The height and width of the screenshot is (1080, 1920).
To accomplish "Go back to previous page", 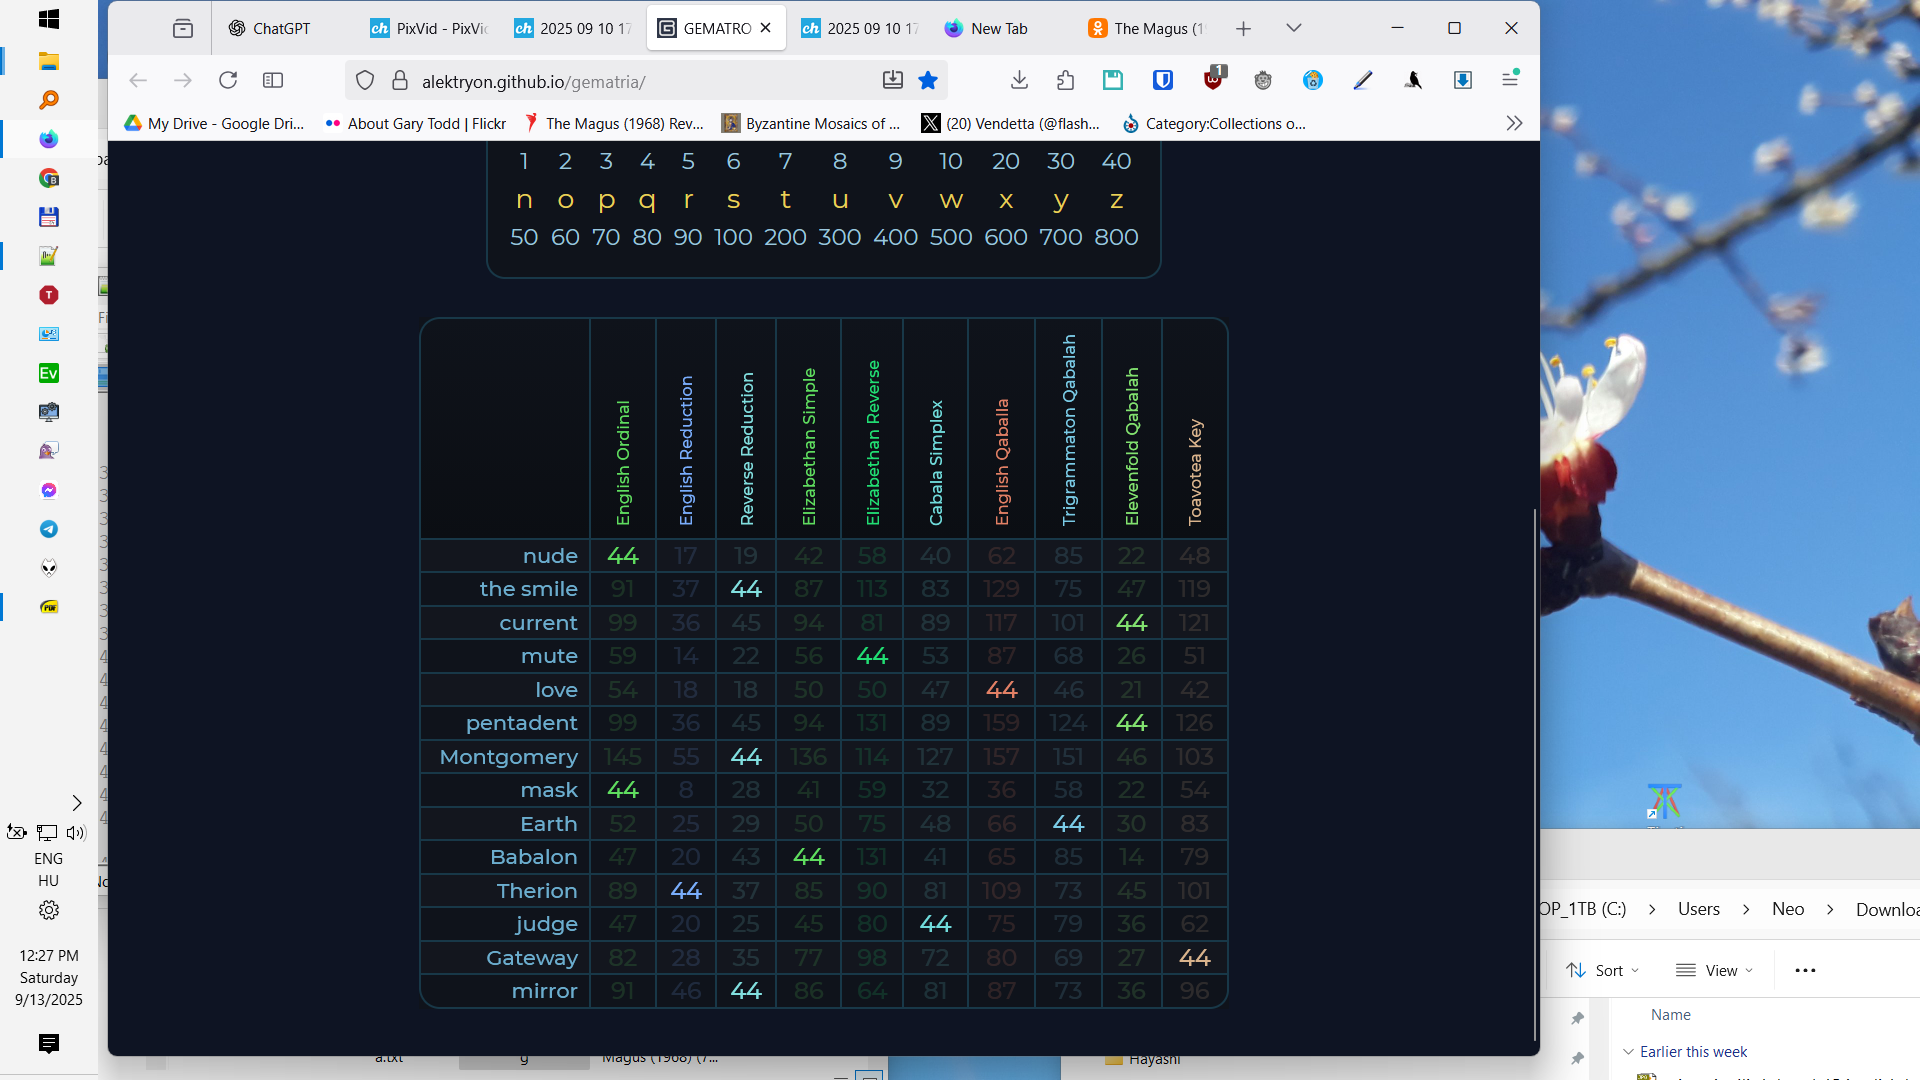I will coord(138,80).
